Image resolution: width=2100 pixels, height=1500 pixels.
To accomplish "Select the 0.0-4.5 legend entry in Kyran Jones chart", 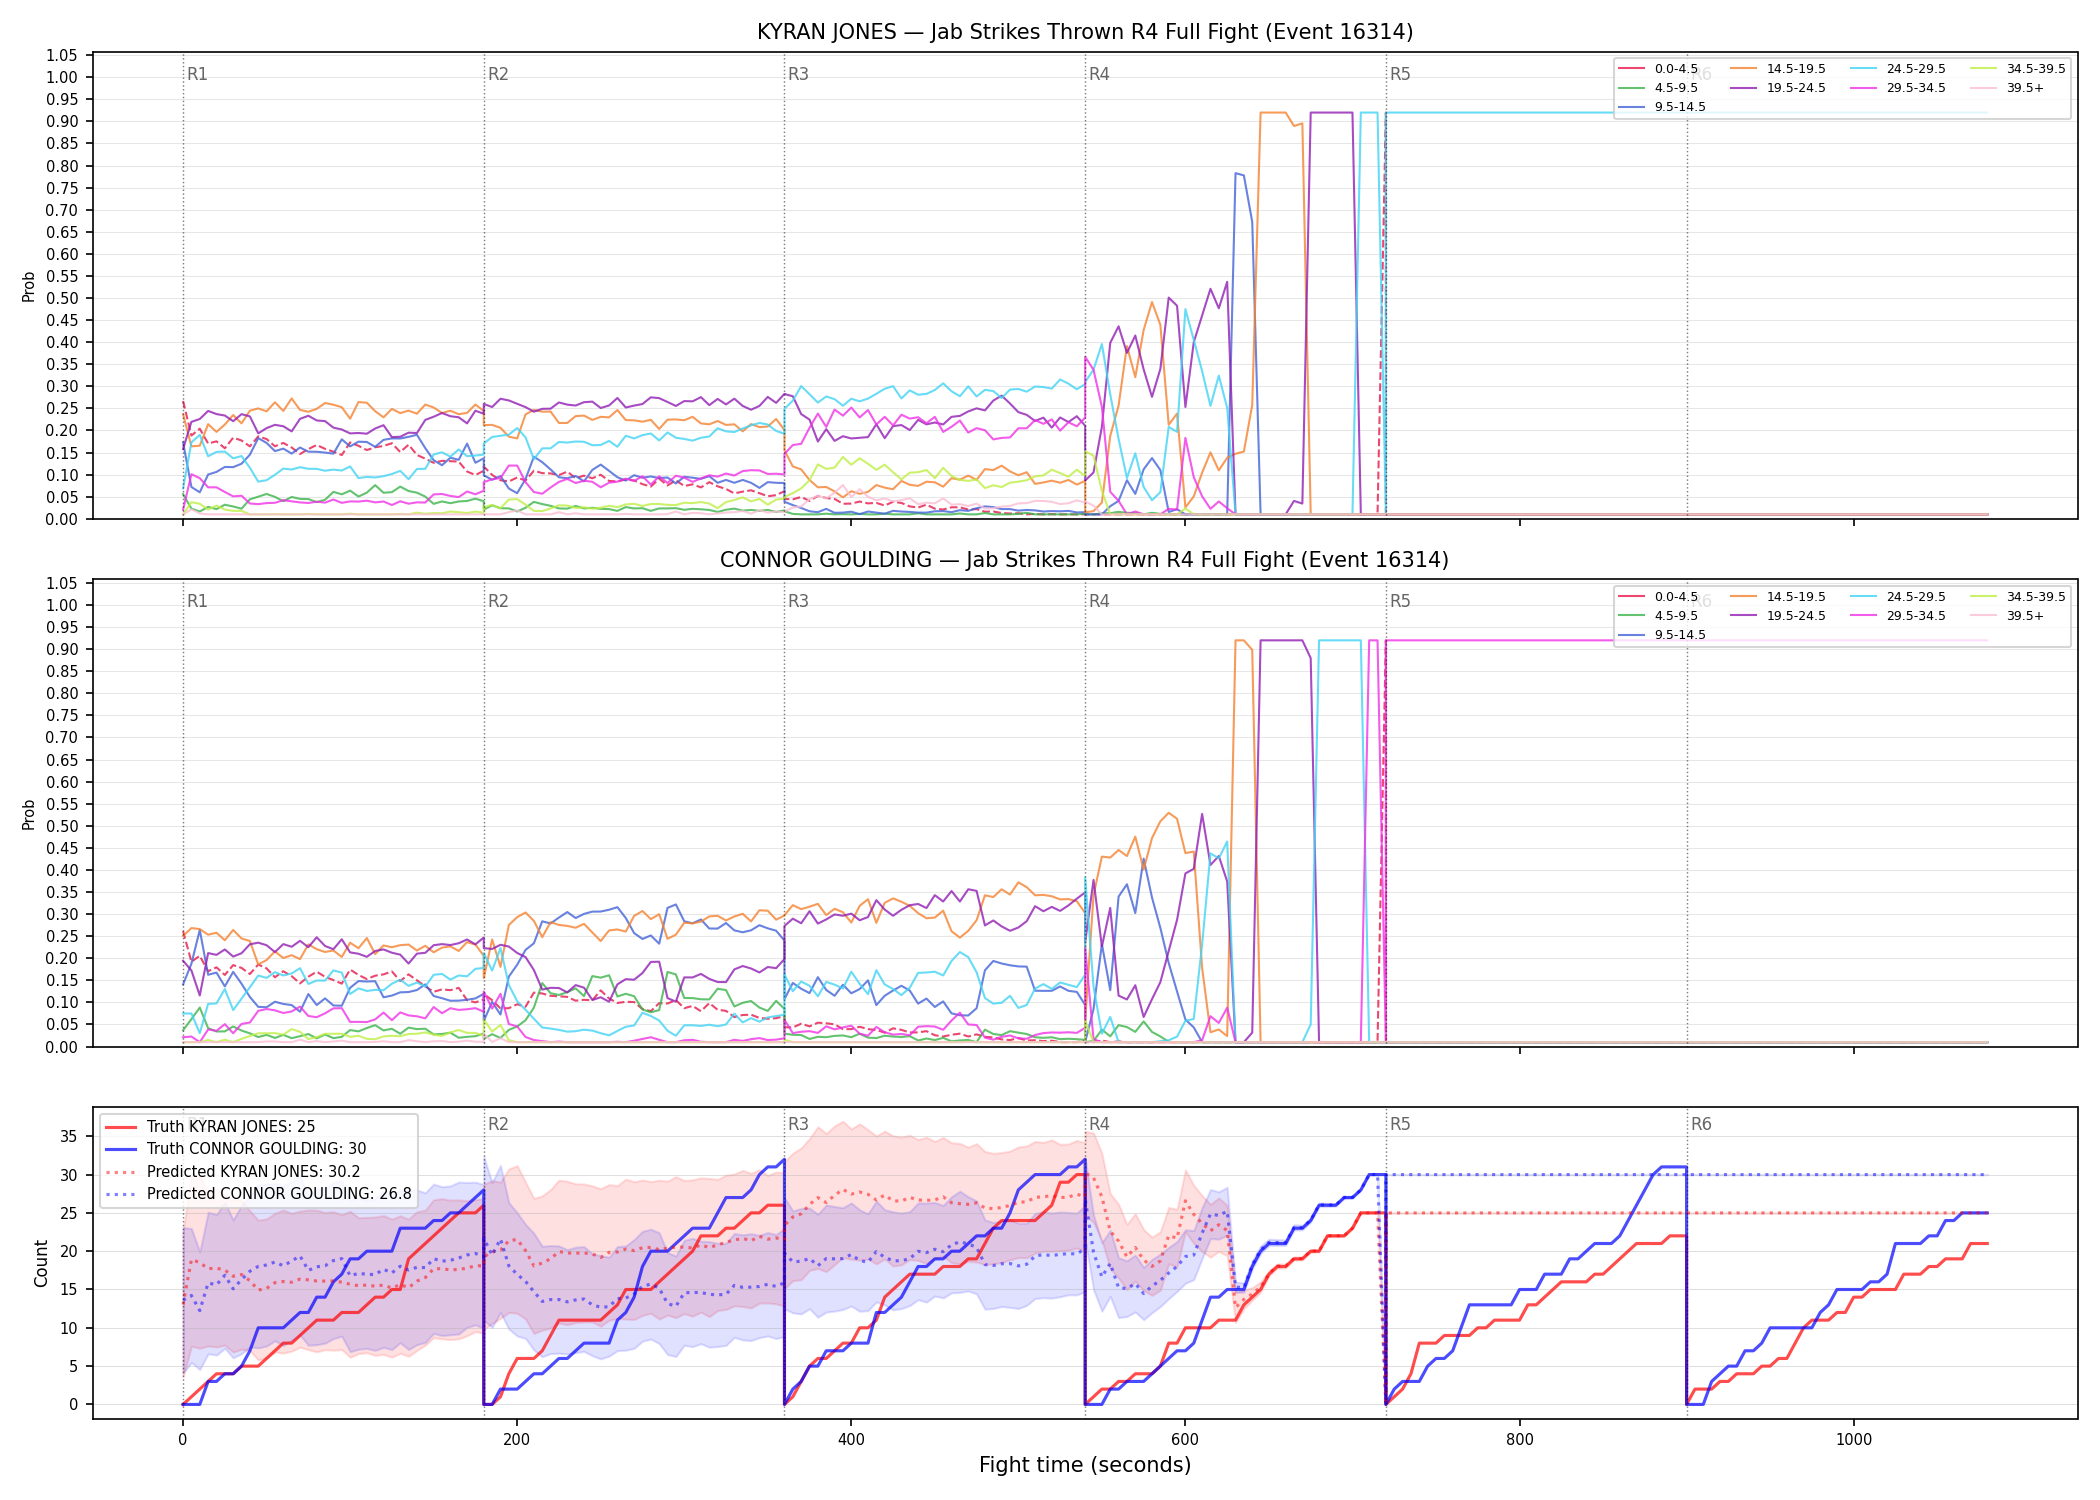I will click(x=1659, y=69).
